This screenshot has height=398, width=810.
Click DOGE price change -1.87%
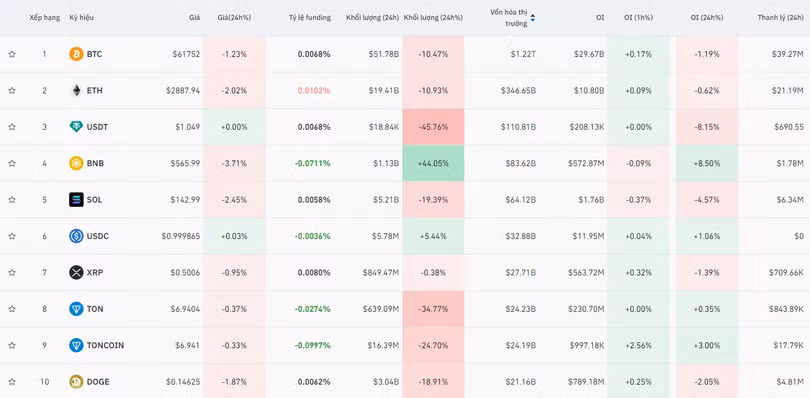[x=234, y=382]
